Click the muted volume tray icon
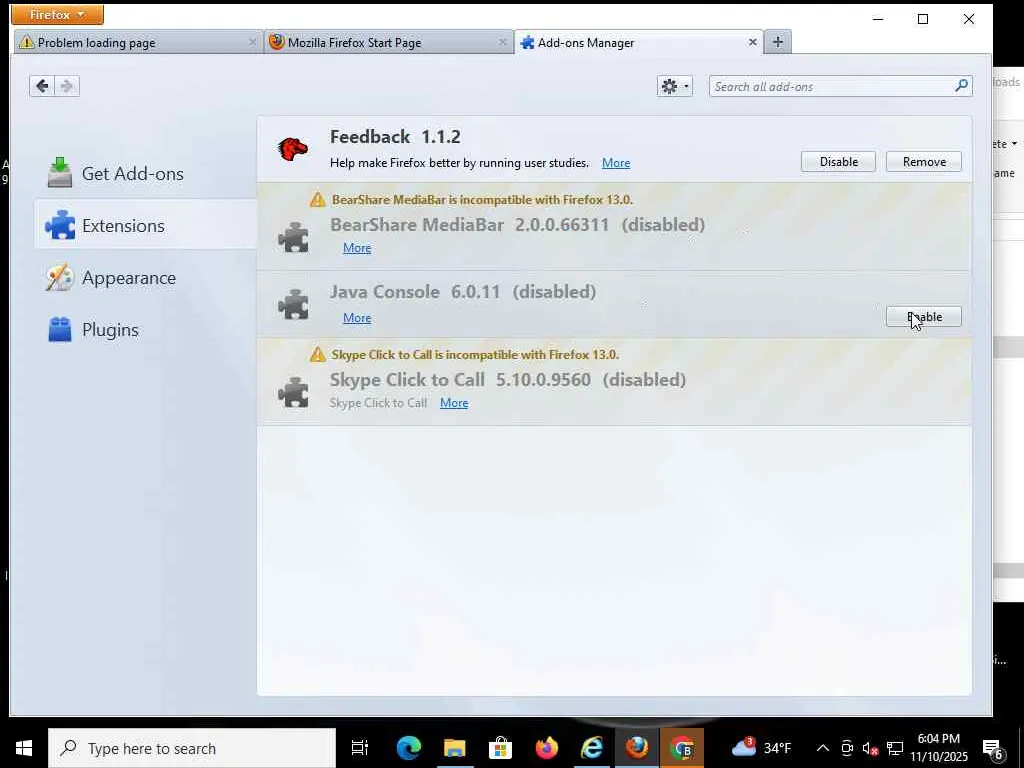Image resolution: width=1024 pixels, height=768 pixels. coord(870,748)
